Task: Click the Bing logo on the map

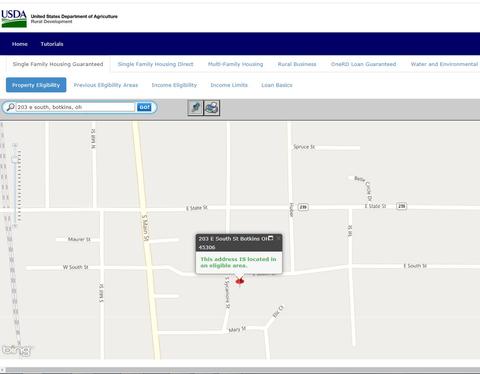Action: click(x=17, y=350)
